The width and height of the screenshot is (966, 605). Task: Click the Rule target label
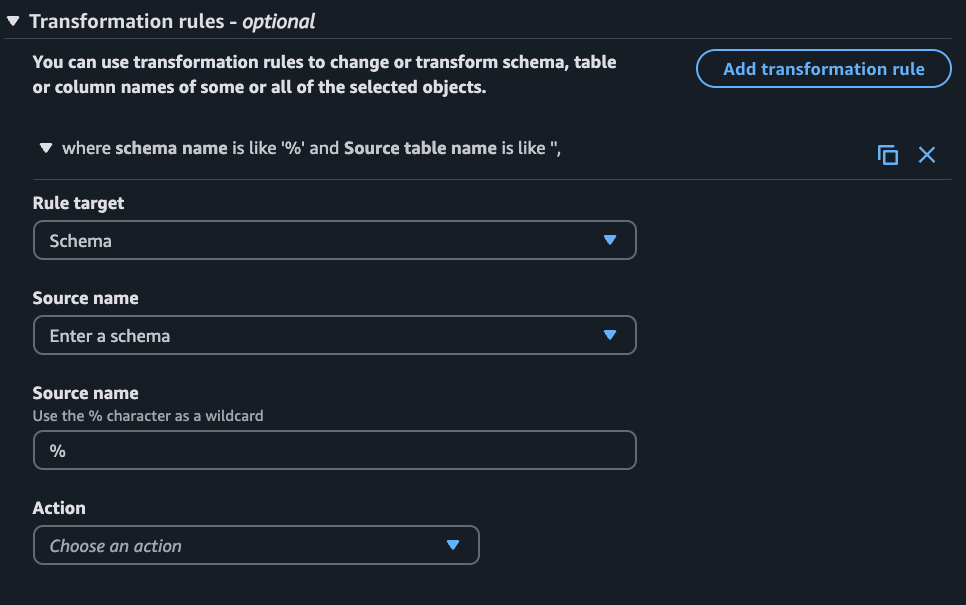click(78, 203)
